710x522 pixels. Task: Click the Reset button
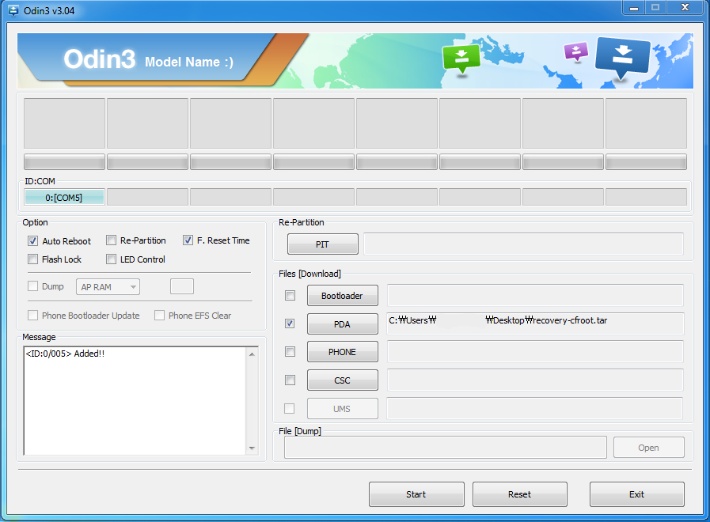pos(520,494)
